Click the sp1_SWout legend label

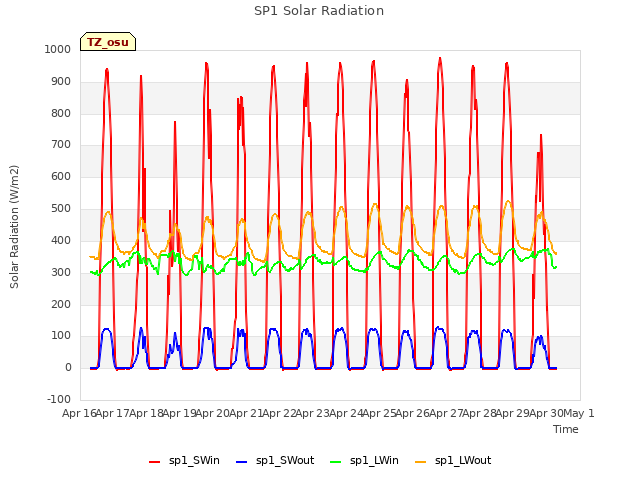coord(285,461)
